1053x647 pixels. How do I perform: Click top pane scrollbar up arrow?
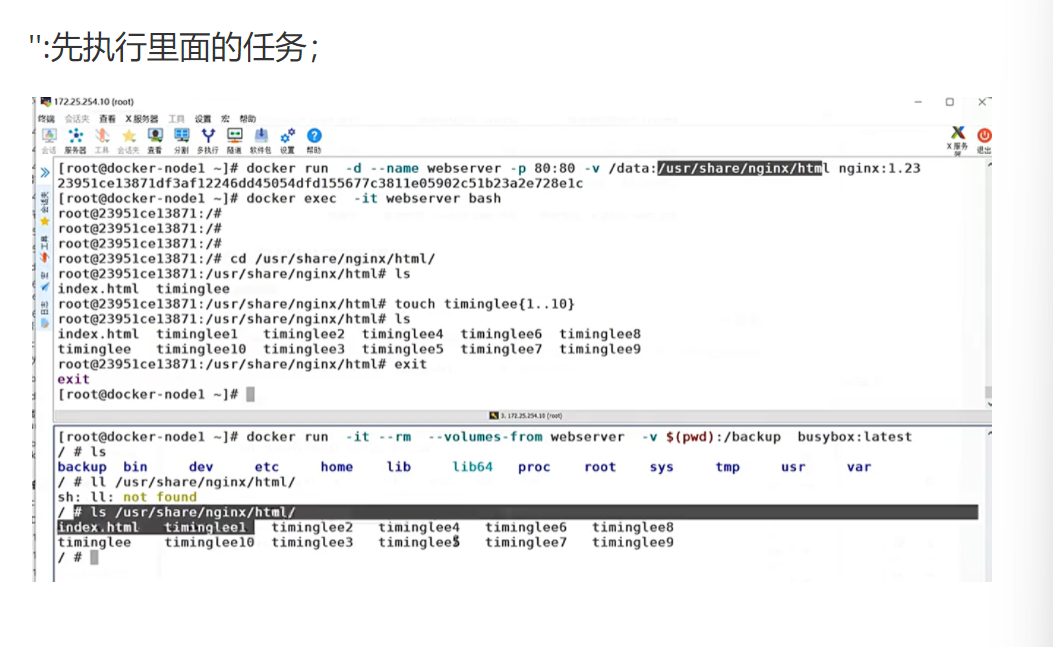(x=989, y=165)
